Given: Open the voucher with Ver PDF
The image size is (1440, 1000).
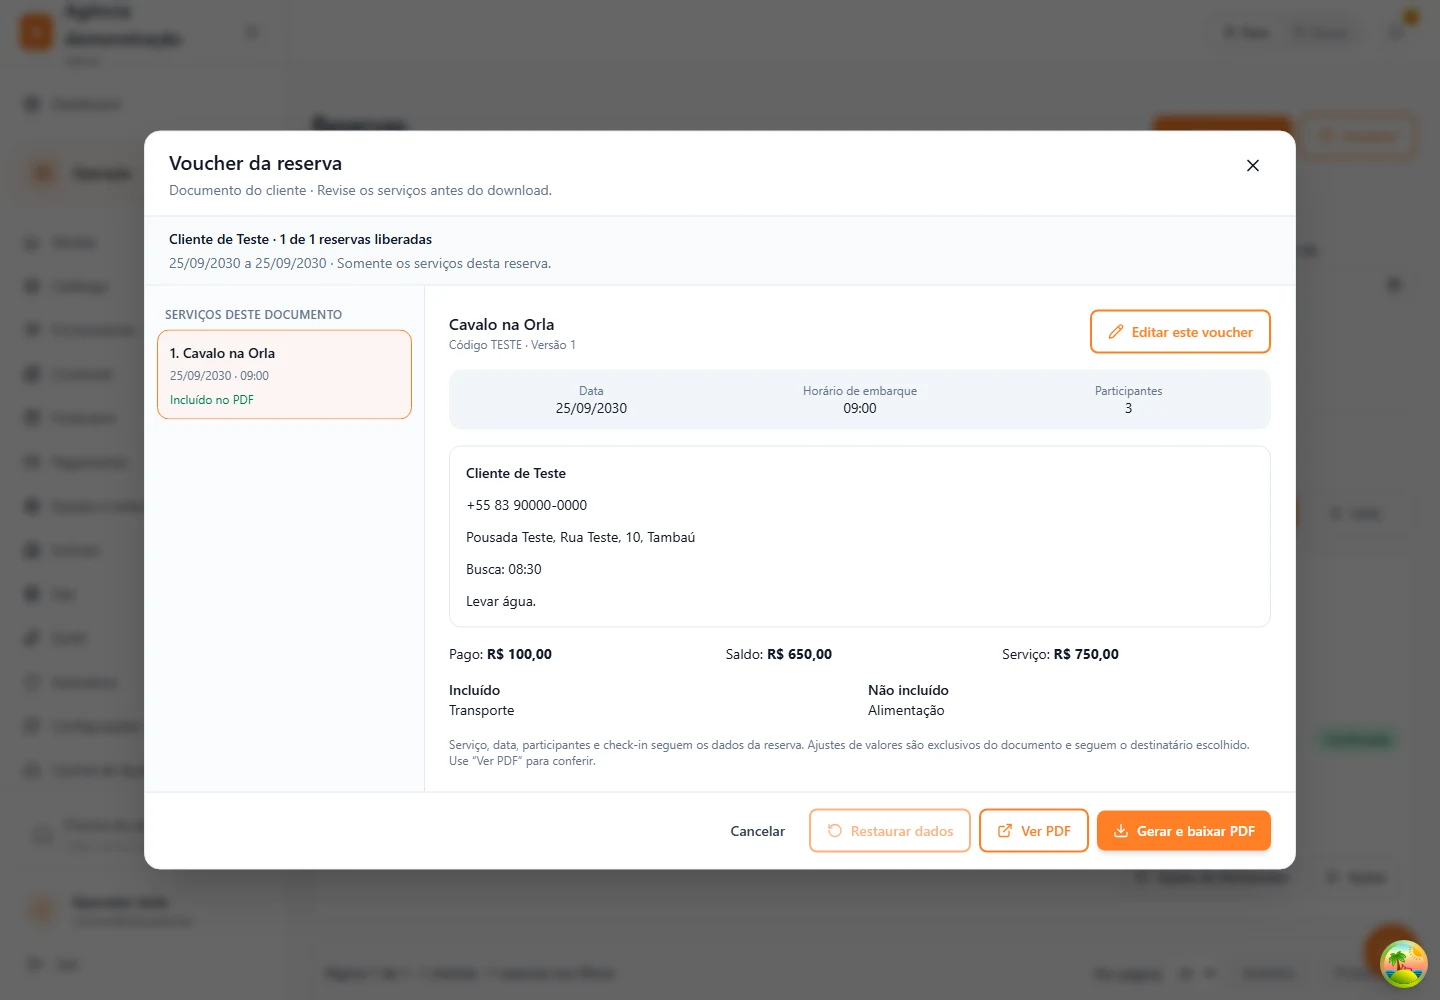Looking at the screenshot, I should [x=1033, y=831].
